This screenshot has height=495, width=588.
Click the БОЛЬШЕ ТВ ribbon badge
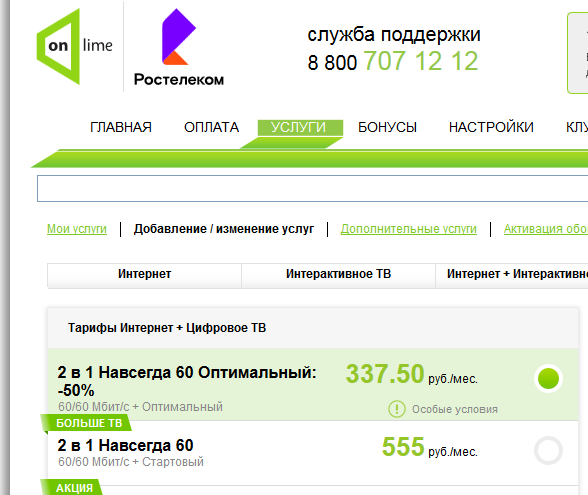[87, 423]
